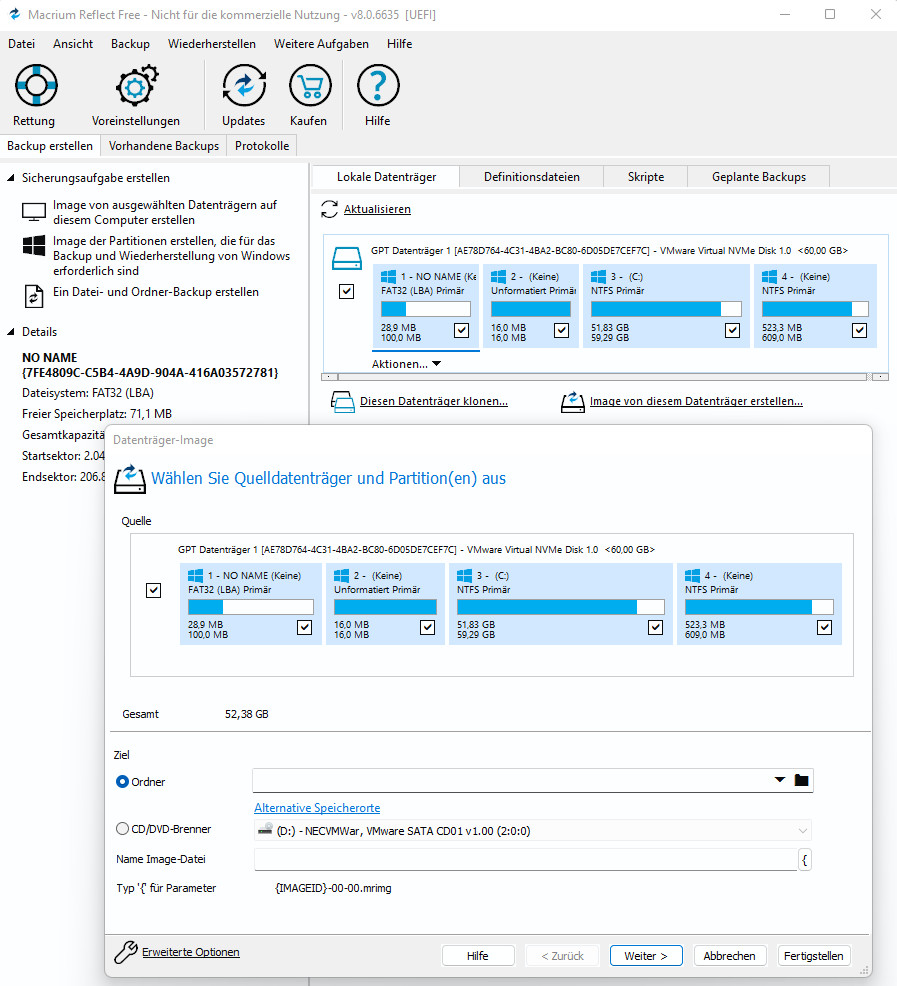Collapse the Sicherungsaufgabe erstellen section
The image size is (897, 986).
tap(12, 178)
